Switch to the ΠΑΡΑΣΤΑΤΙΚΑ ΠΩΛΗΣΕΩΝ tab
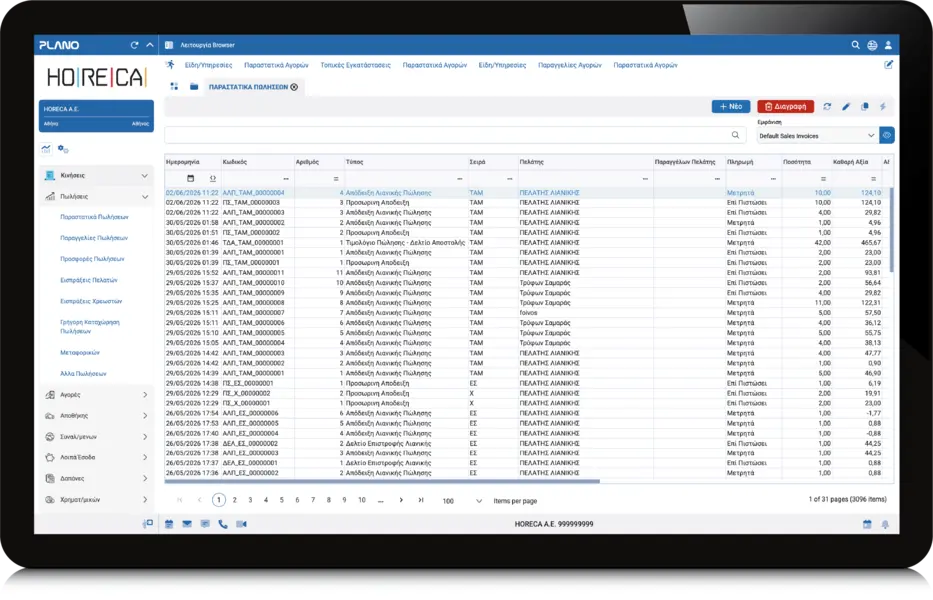Viewport: 933px width, 600px height. [248, 87]
